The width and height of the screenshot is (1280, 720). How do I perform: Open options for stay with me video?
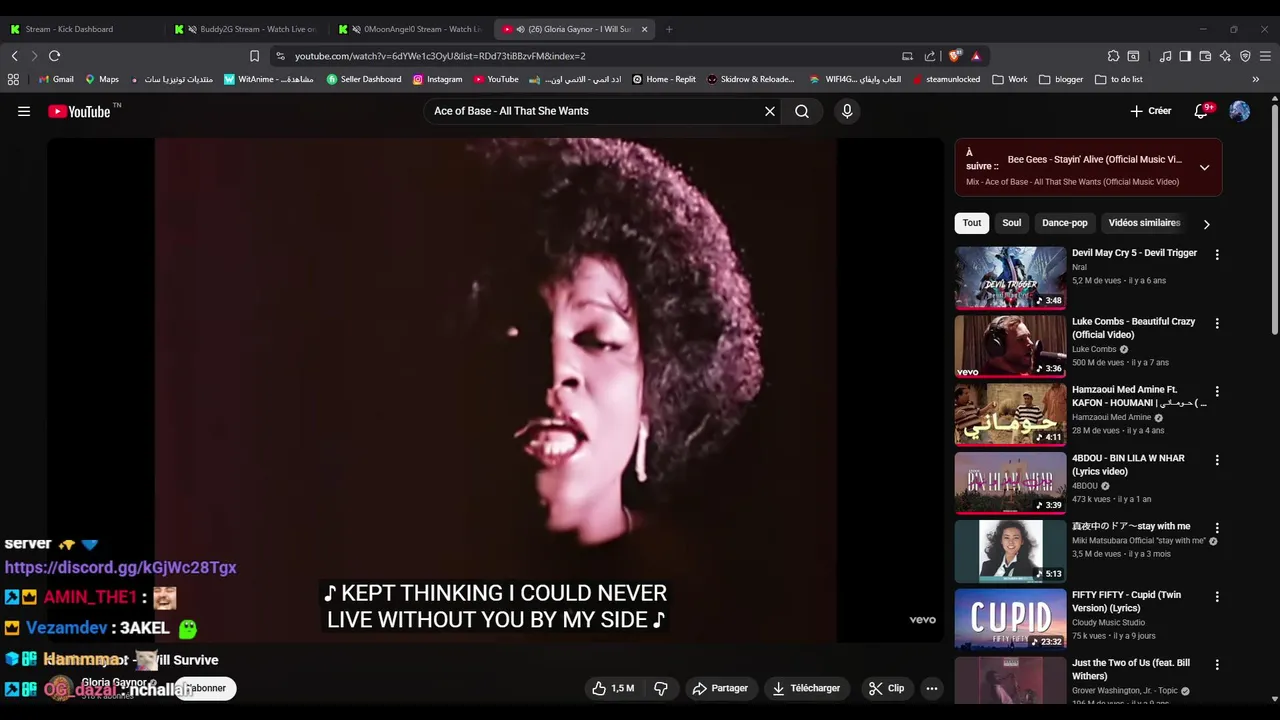pyautogui.click(x=1217, y=528)
